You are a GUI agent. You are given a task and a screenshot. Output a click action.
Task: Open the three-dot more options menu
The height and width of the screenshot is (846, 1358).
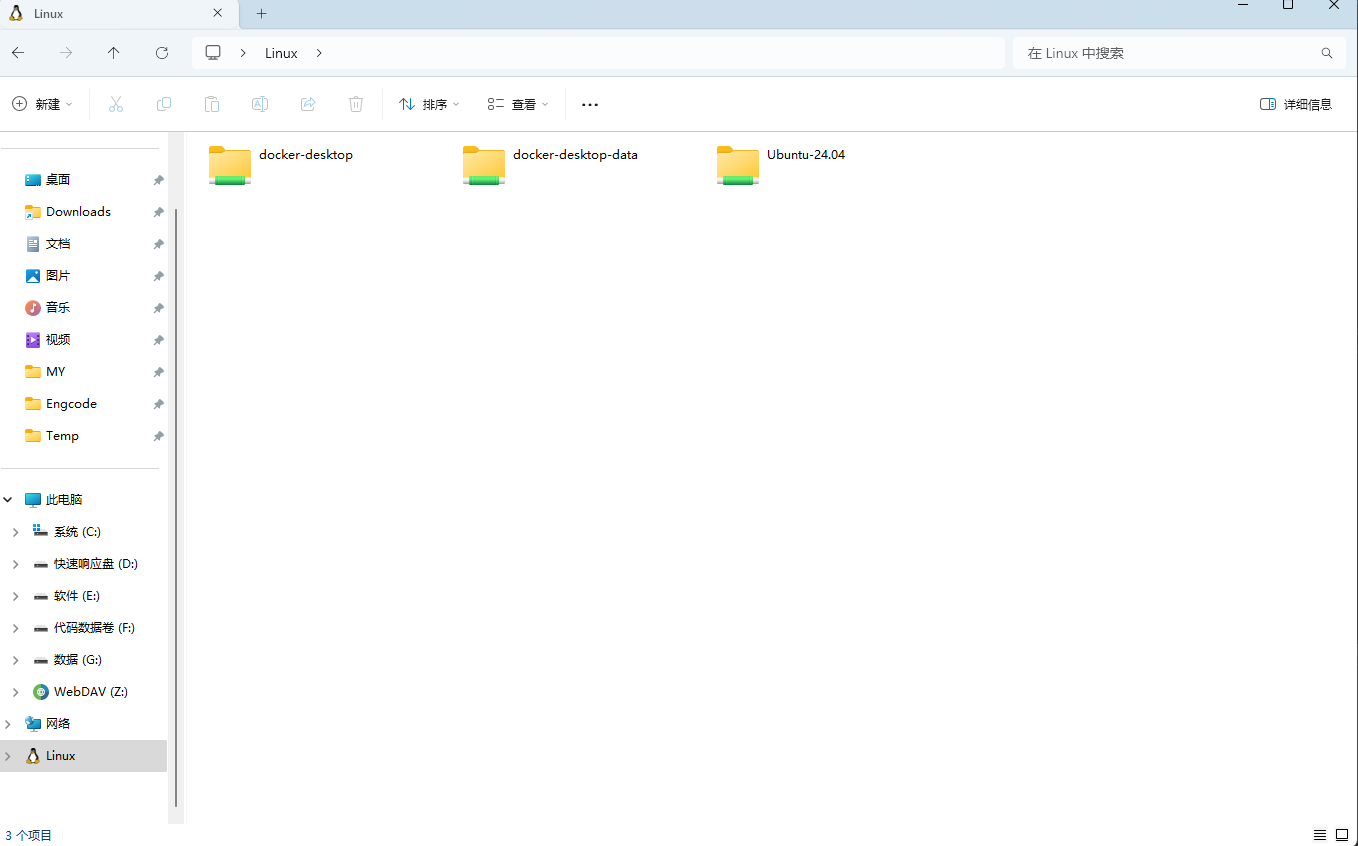pos(590,104)
